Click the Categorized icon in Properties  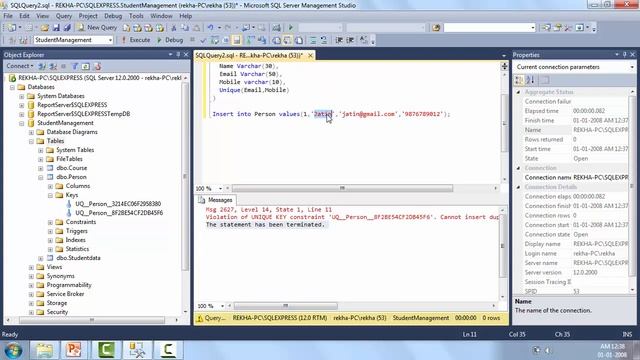point(519,80)
